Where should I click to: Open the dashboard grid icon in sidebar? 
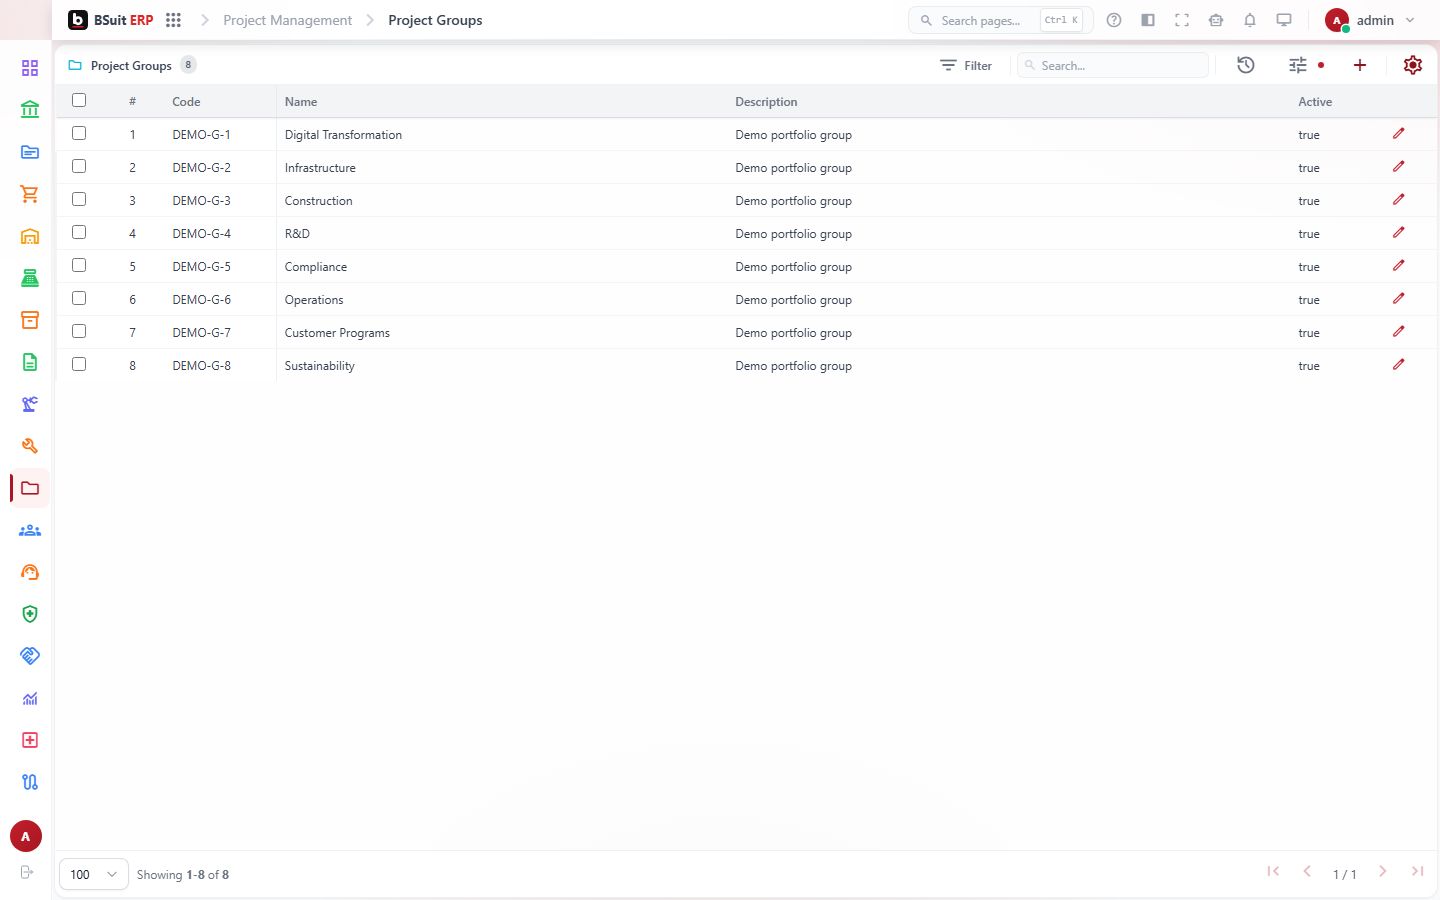click(30, 68)
